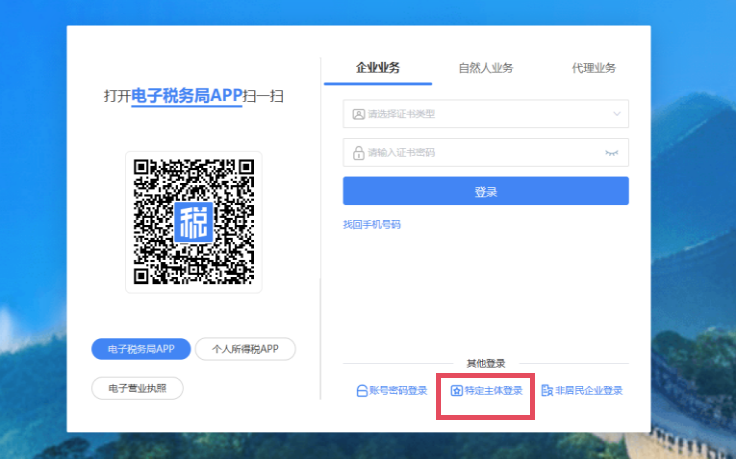Click the 找回手机号码 link
This screenshot has height=460, width=736.
372,225
